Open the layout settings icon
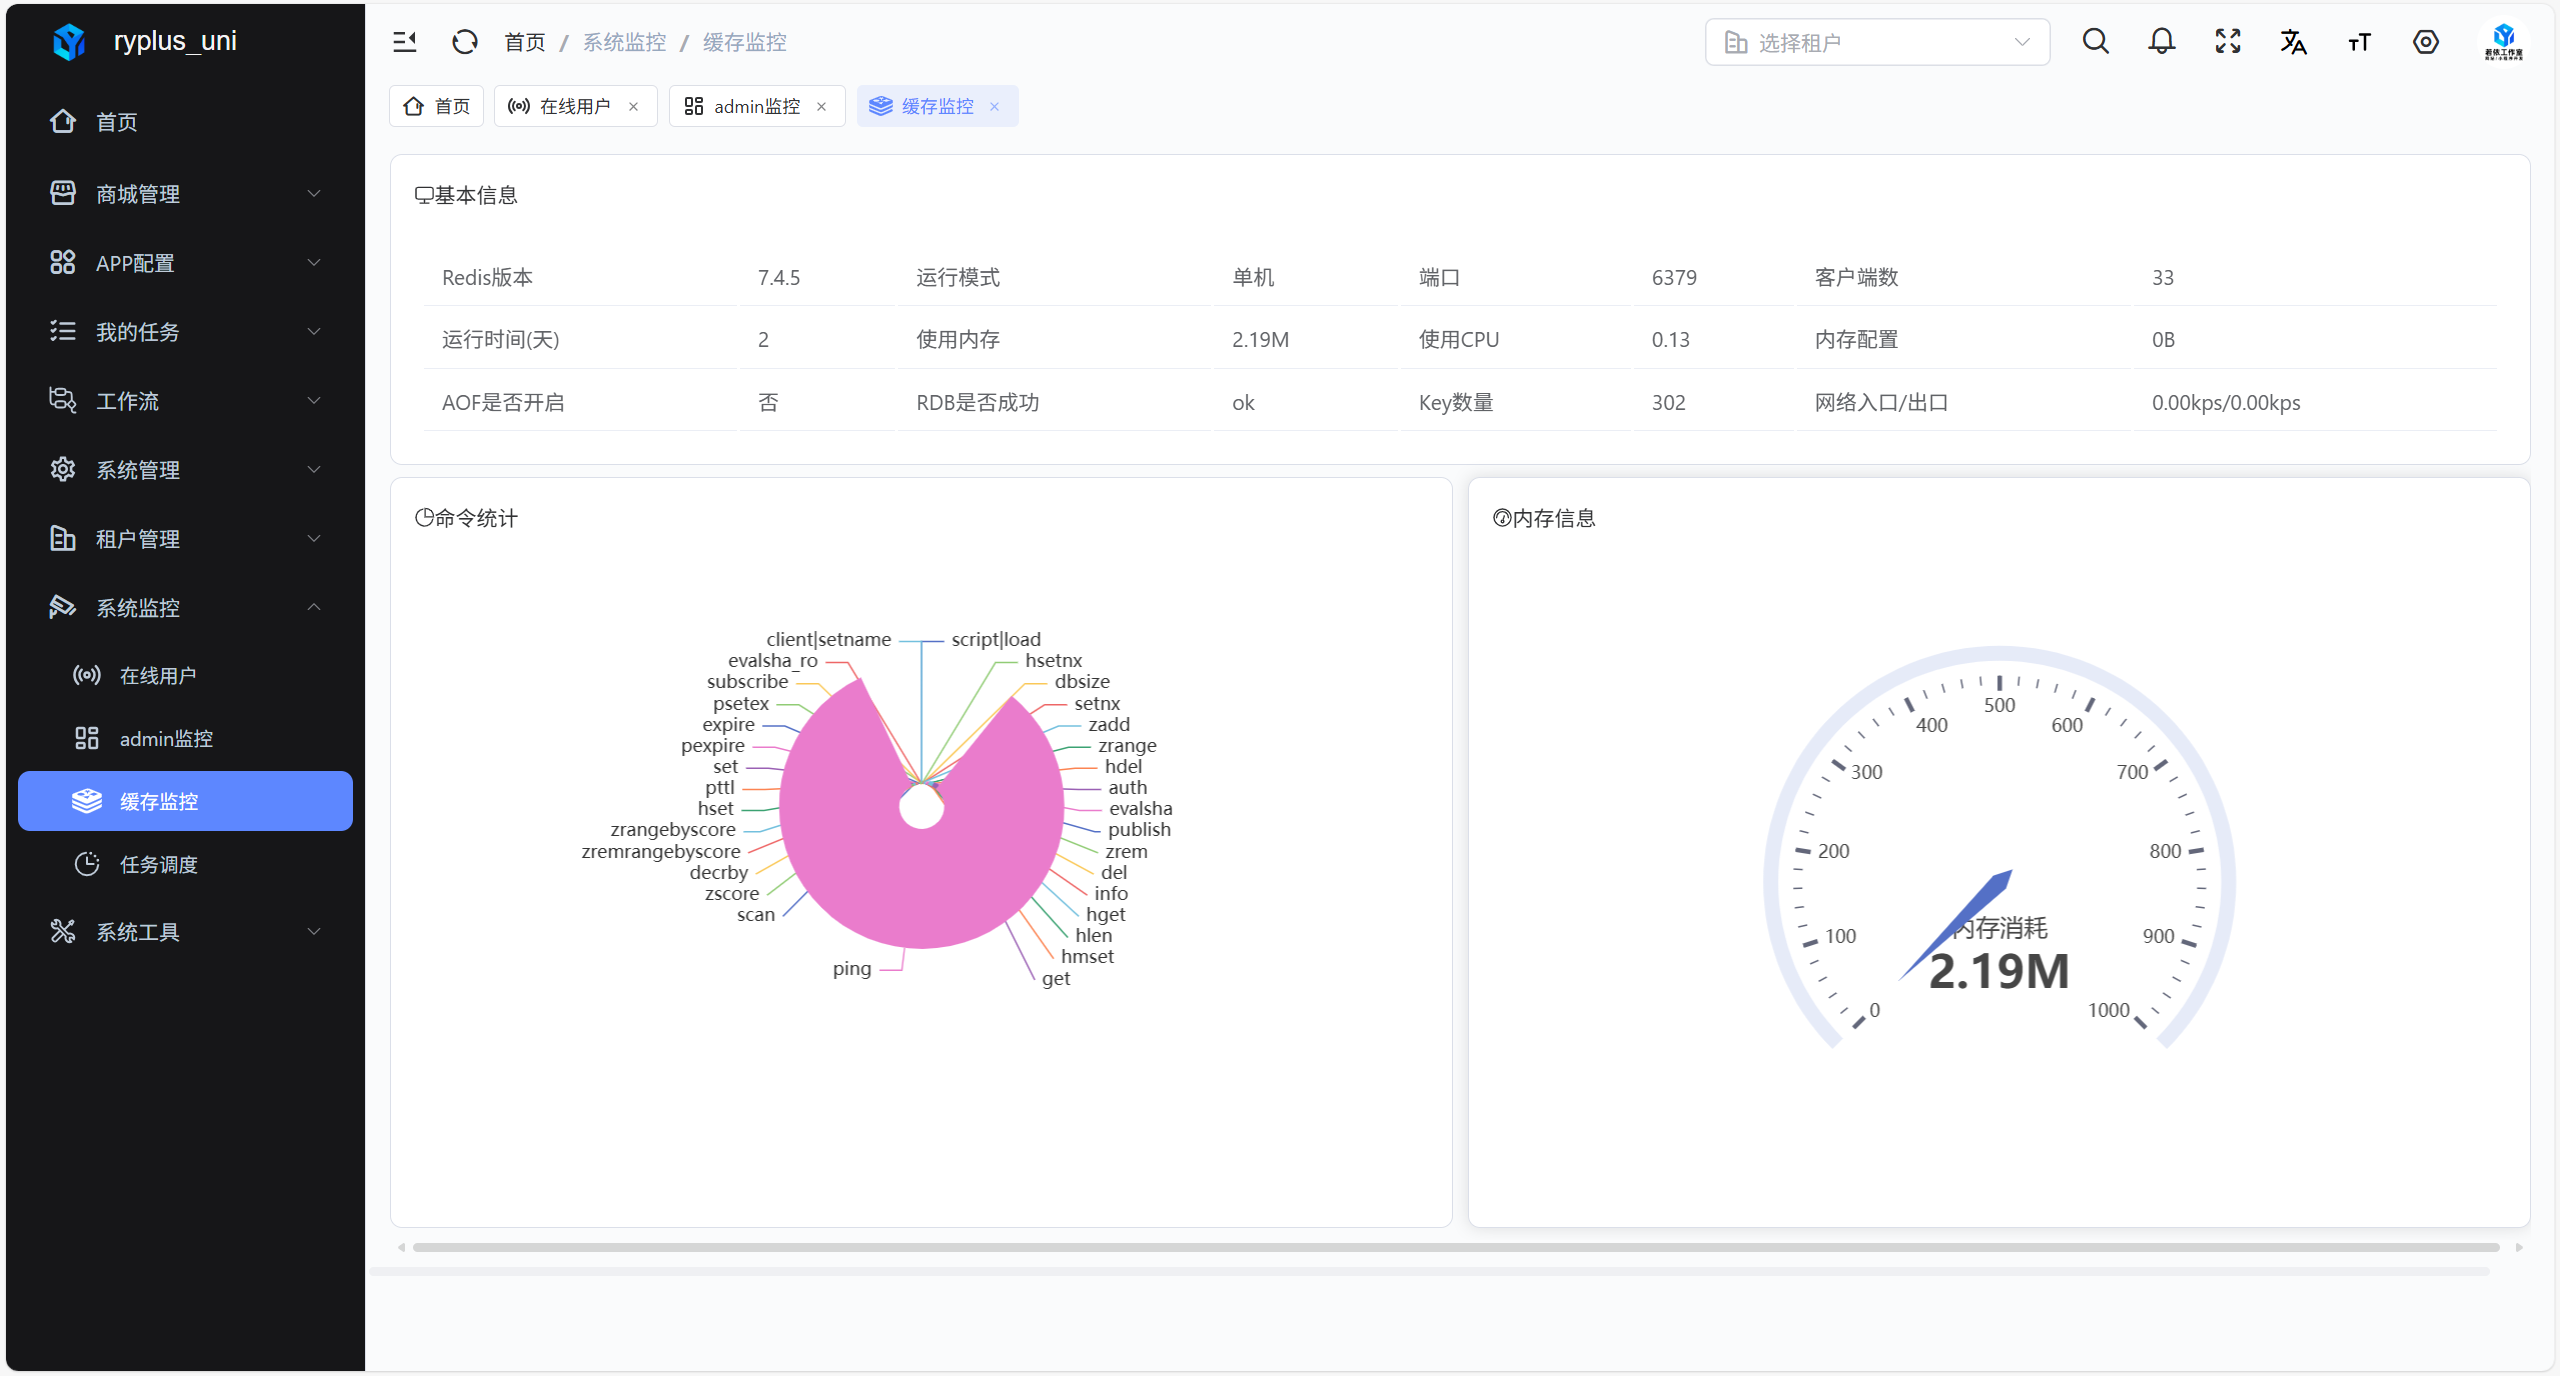 2425,42
